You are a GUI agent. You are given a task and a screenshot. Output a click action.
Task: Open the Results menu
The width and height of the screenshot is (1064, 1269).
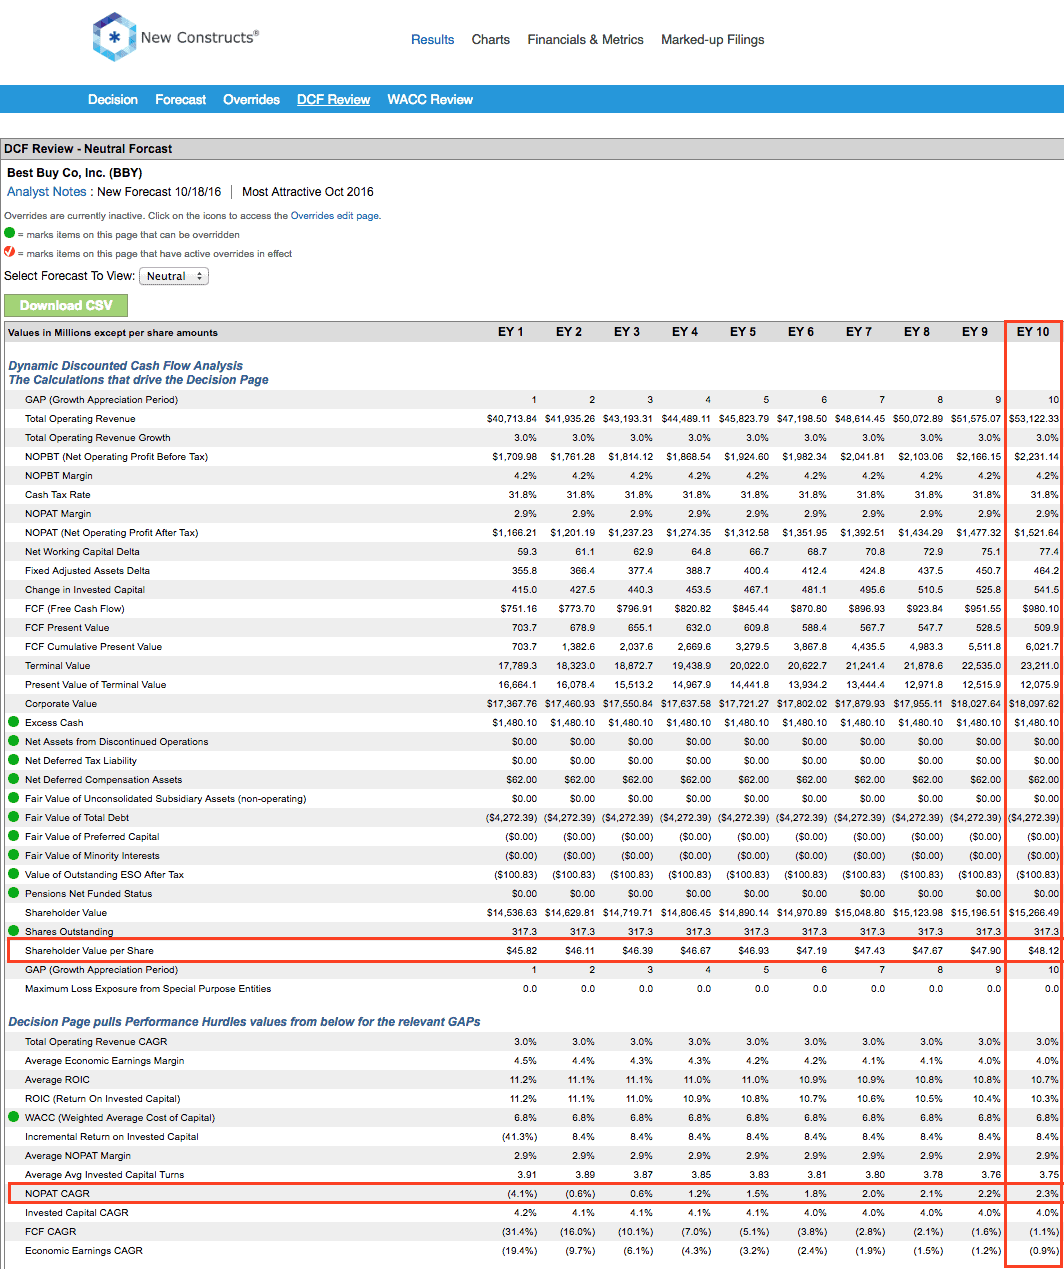pyautogui.click(x=432, y=40)
